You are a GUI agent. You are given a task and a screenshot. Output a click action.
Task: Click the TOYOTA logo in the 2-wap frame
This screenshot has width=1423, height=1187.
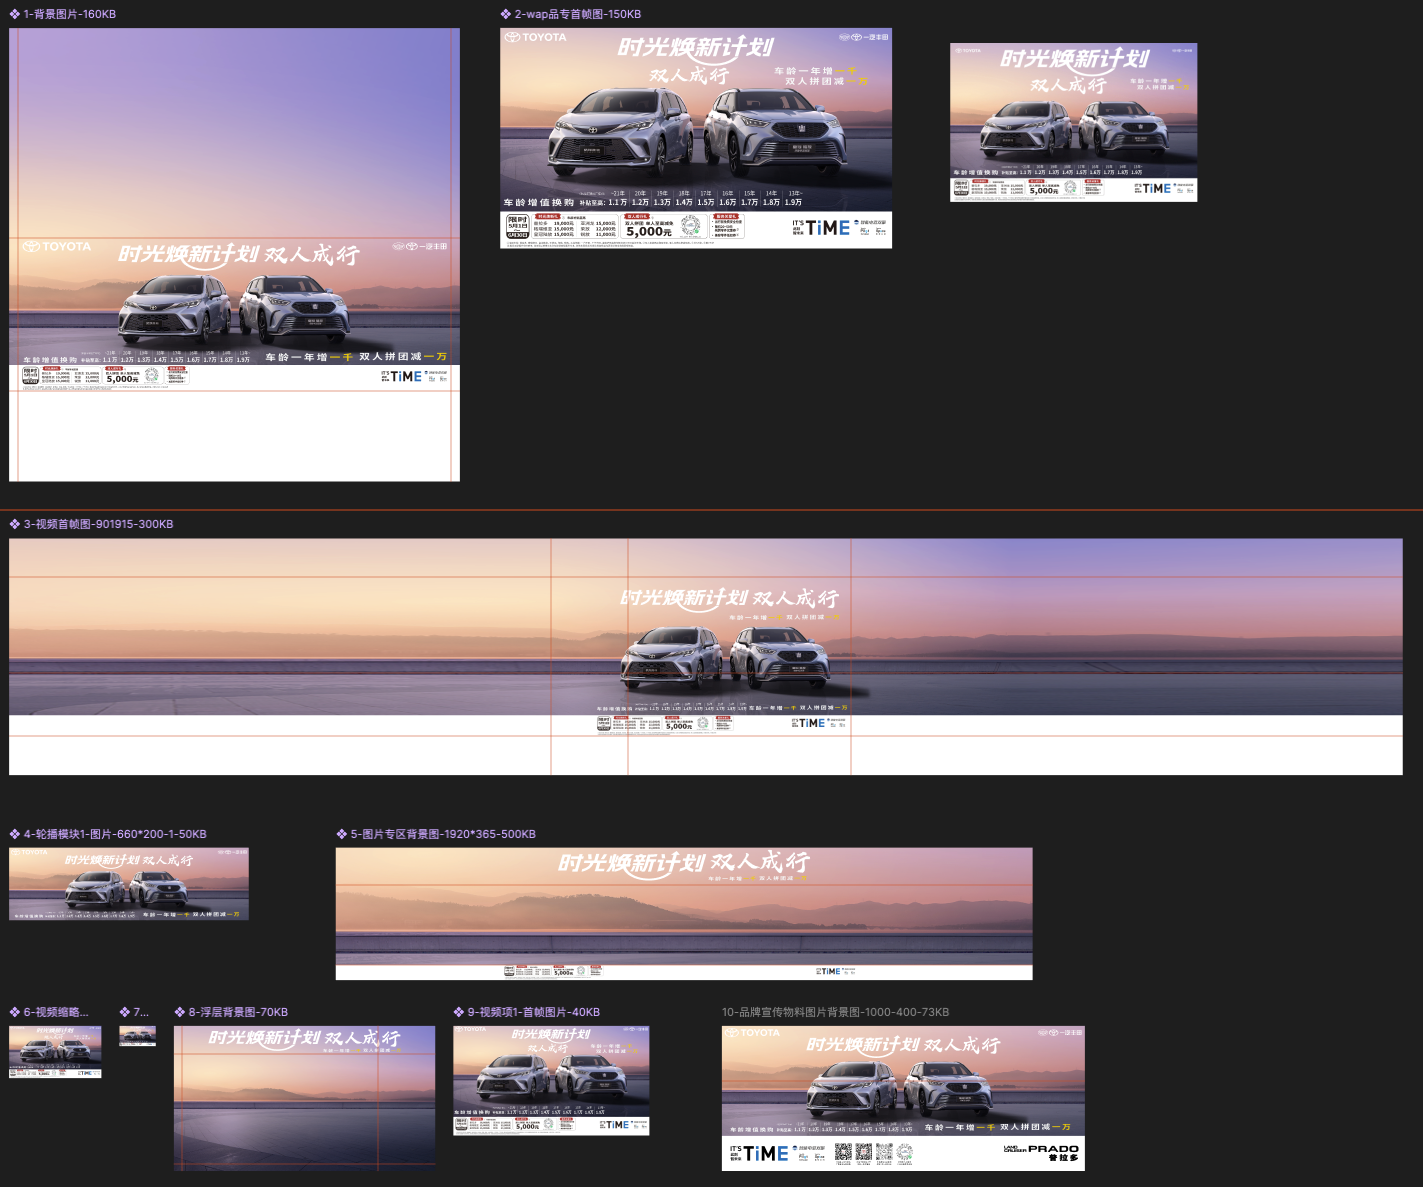[536, 37]
